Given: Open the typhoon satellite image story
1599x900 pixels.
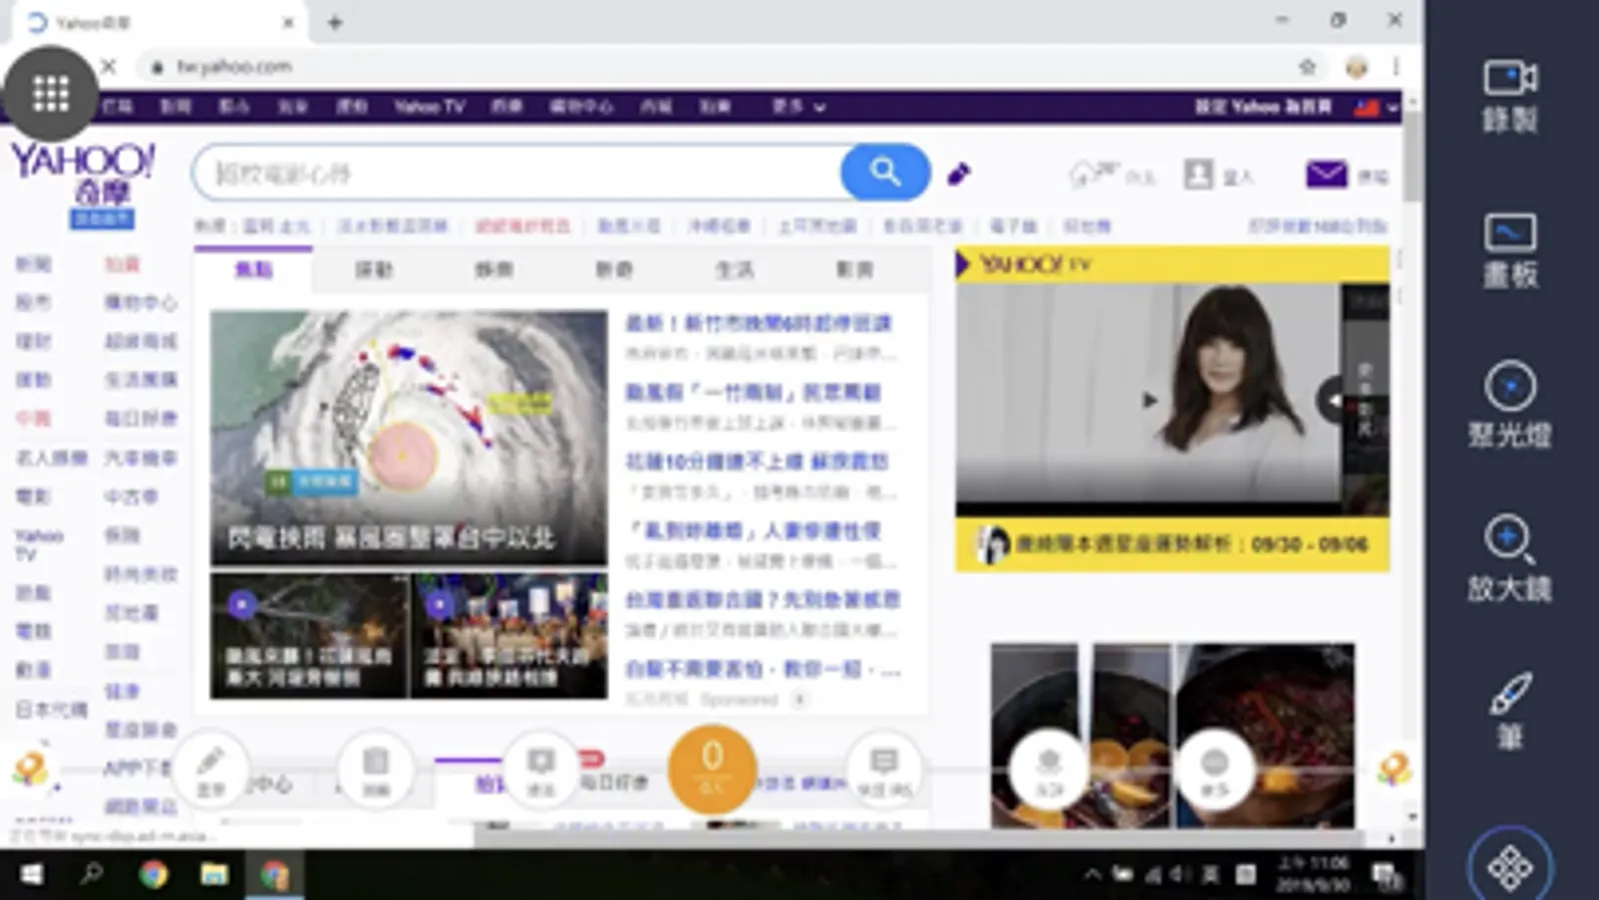Looking at the screenshot, I should tap(408, 438).
